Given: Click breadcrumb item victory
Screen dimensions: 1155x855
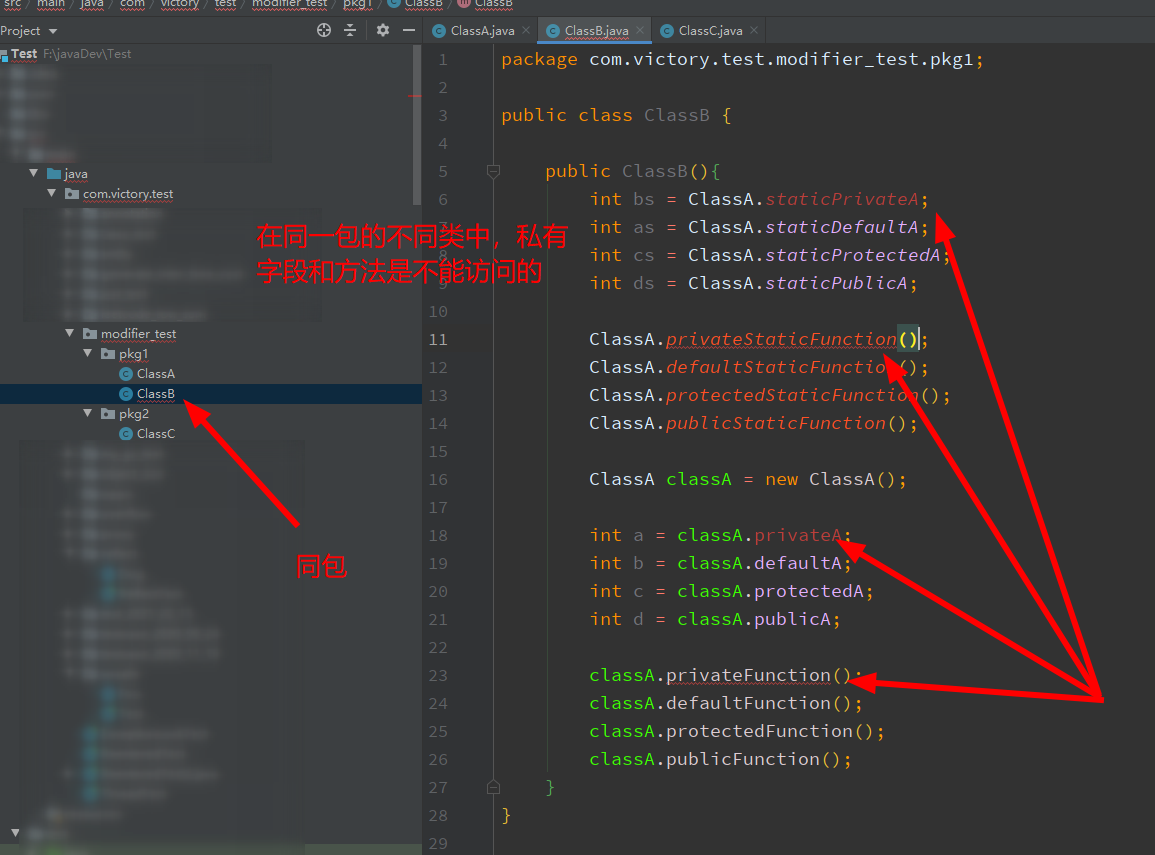Looking at the screenshot, I should (x=180, y=4).
